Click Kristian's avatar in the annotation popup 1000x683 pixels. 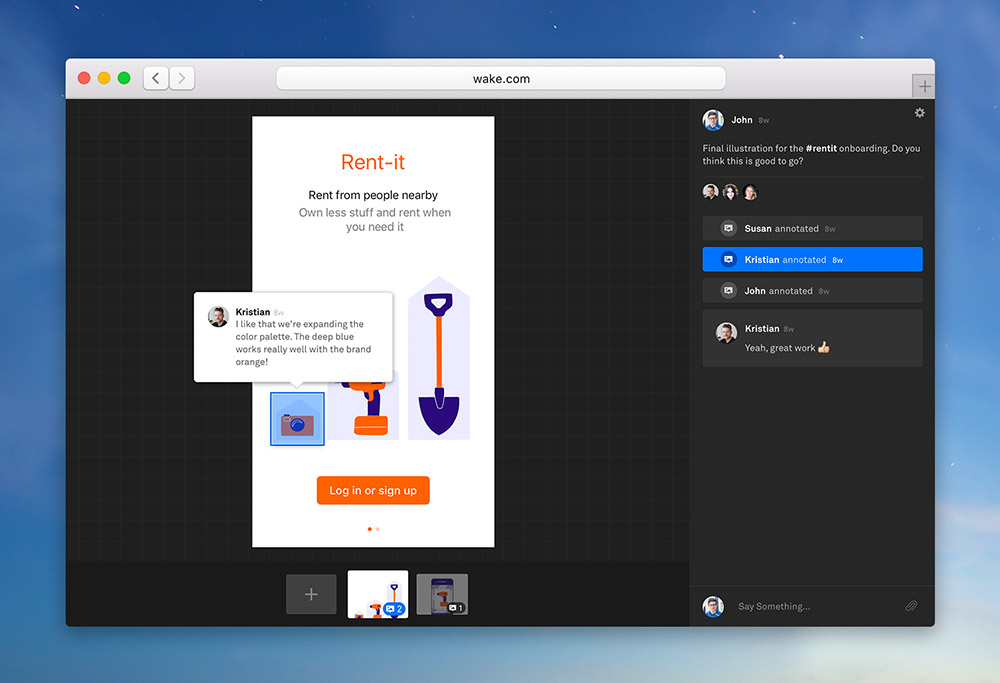[218, 316]
